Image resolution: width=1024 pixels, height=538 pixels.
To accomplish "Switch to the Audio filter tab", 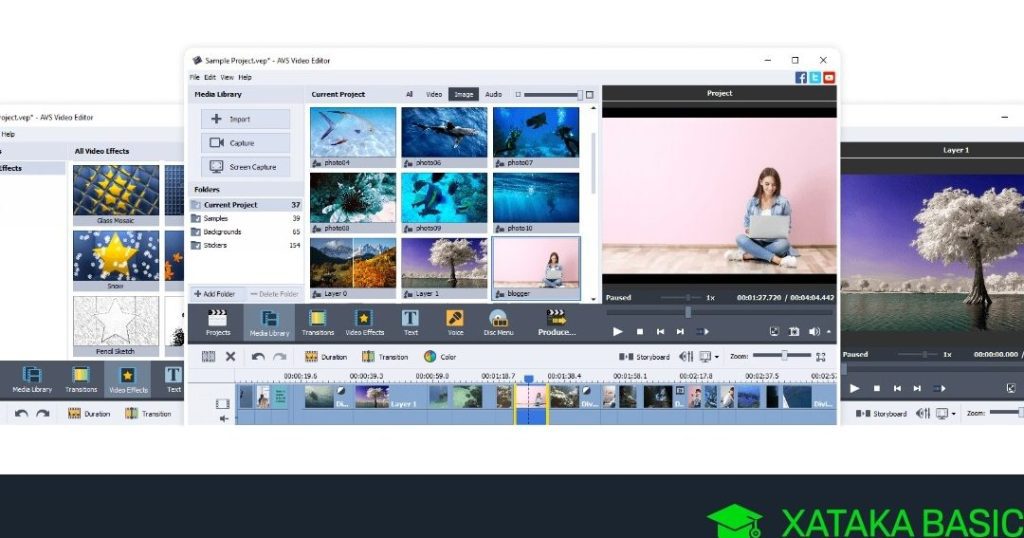I will pyautogui.click(x=493, y=94).
